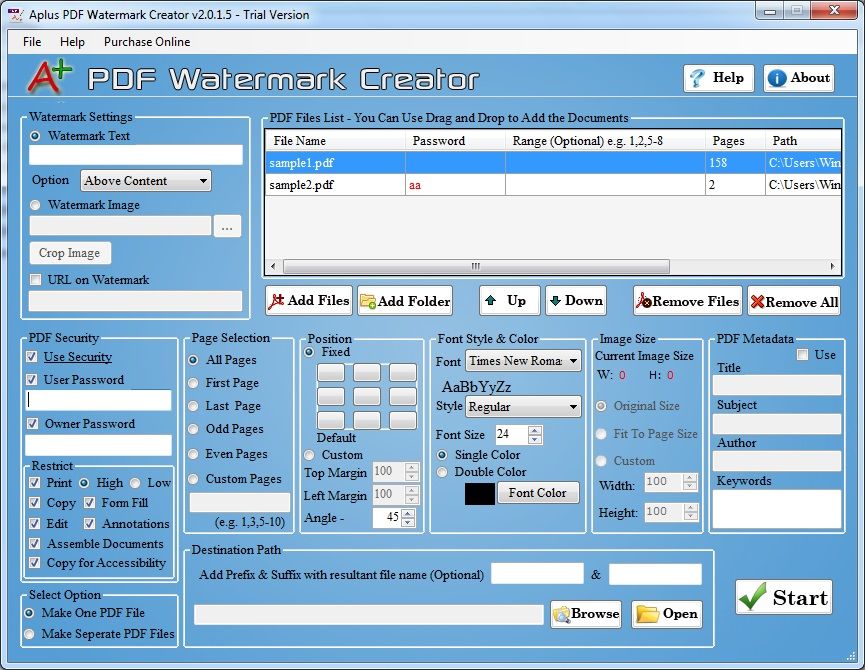
Task: Click the top-left fixed position button
Action: (x=331, y=372)
